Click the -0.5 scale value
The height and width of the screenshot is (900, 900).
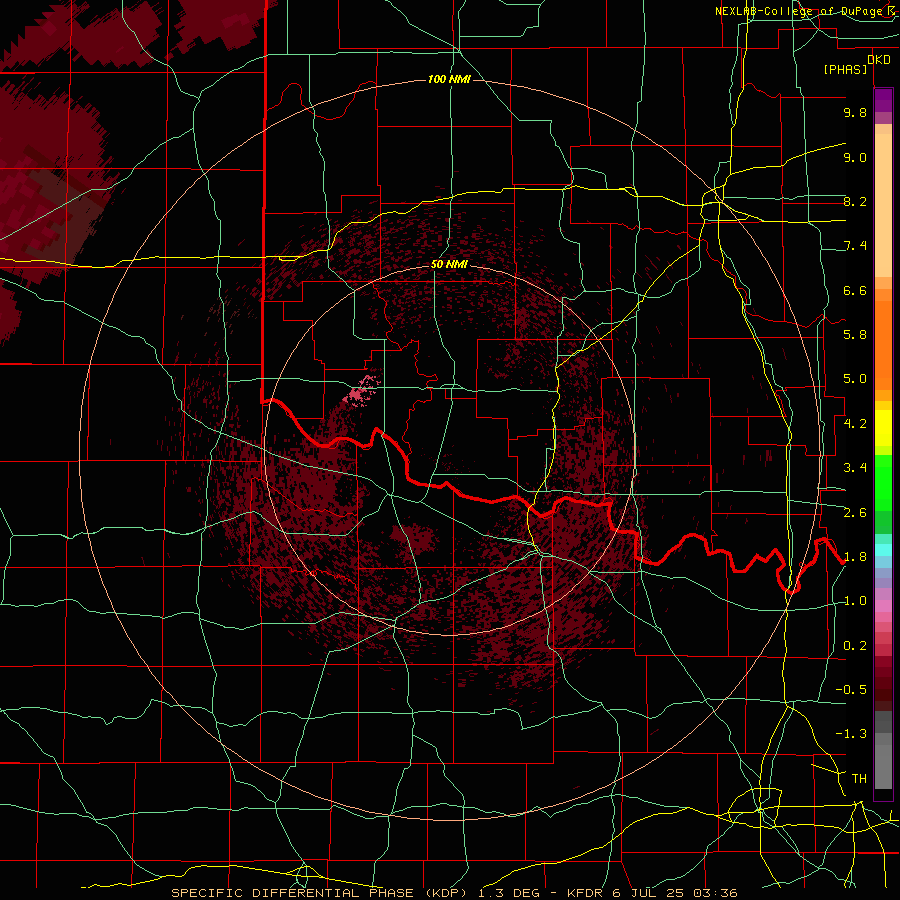851,690
